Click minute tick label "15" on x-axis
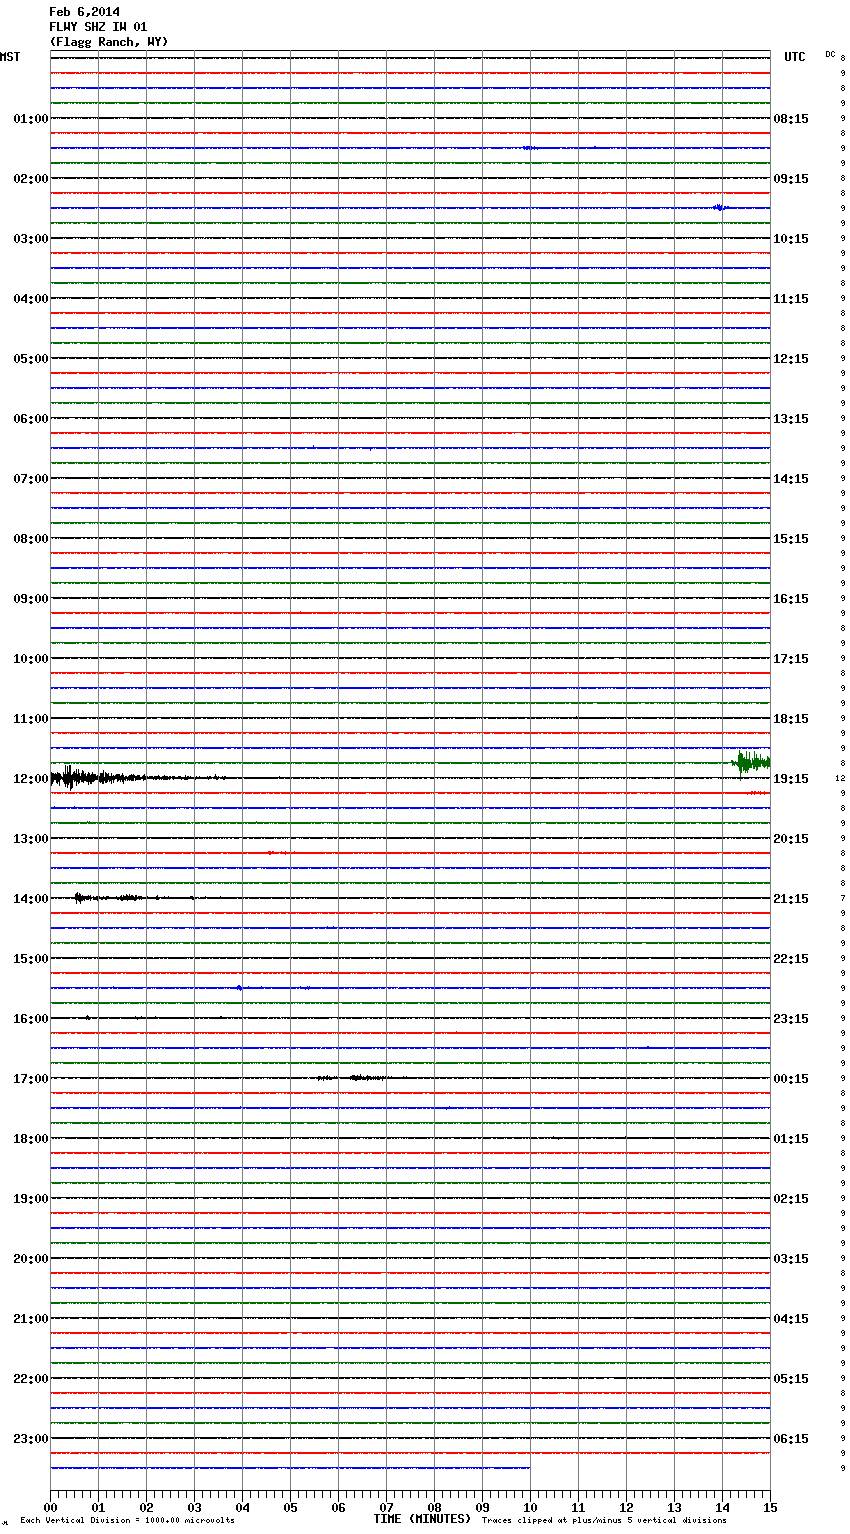The image size is (850, 1534). (770, 1507)
